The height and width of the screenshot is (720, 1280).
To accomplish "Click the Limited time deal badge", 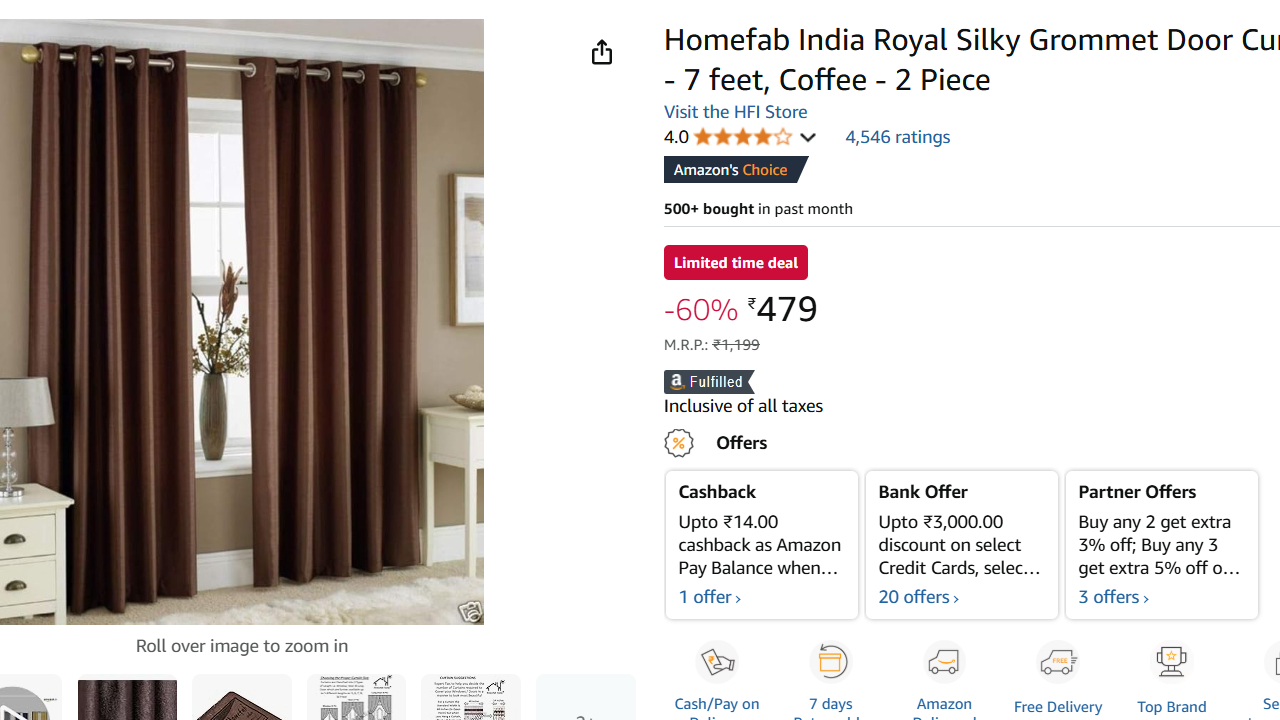I will coord(736,263).
